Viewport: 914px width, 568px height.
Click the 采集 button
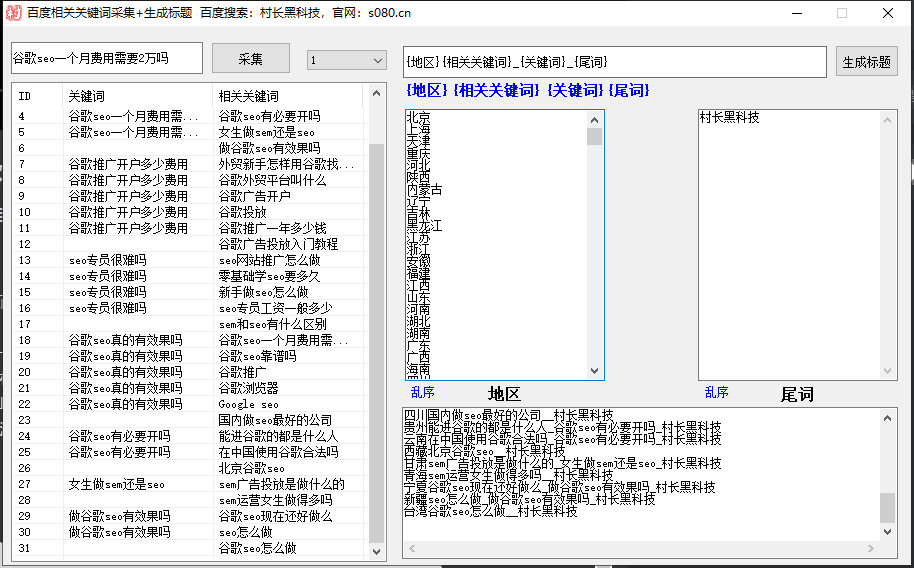click(250, 59)
